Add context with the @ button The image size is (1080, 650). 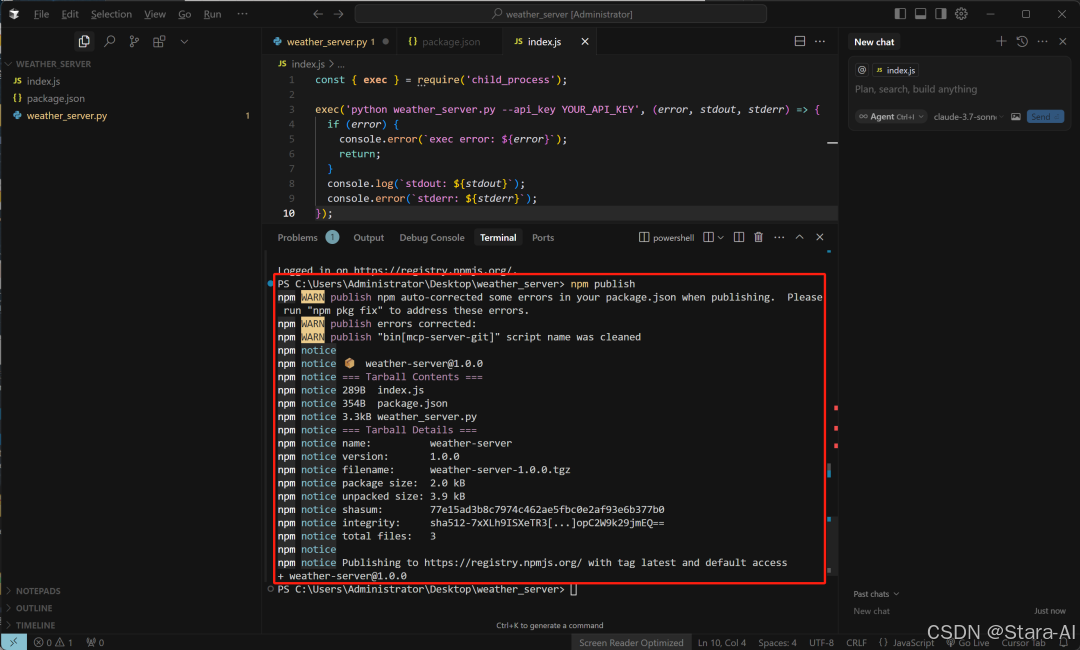coord(862,70)
